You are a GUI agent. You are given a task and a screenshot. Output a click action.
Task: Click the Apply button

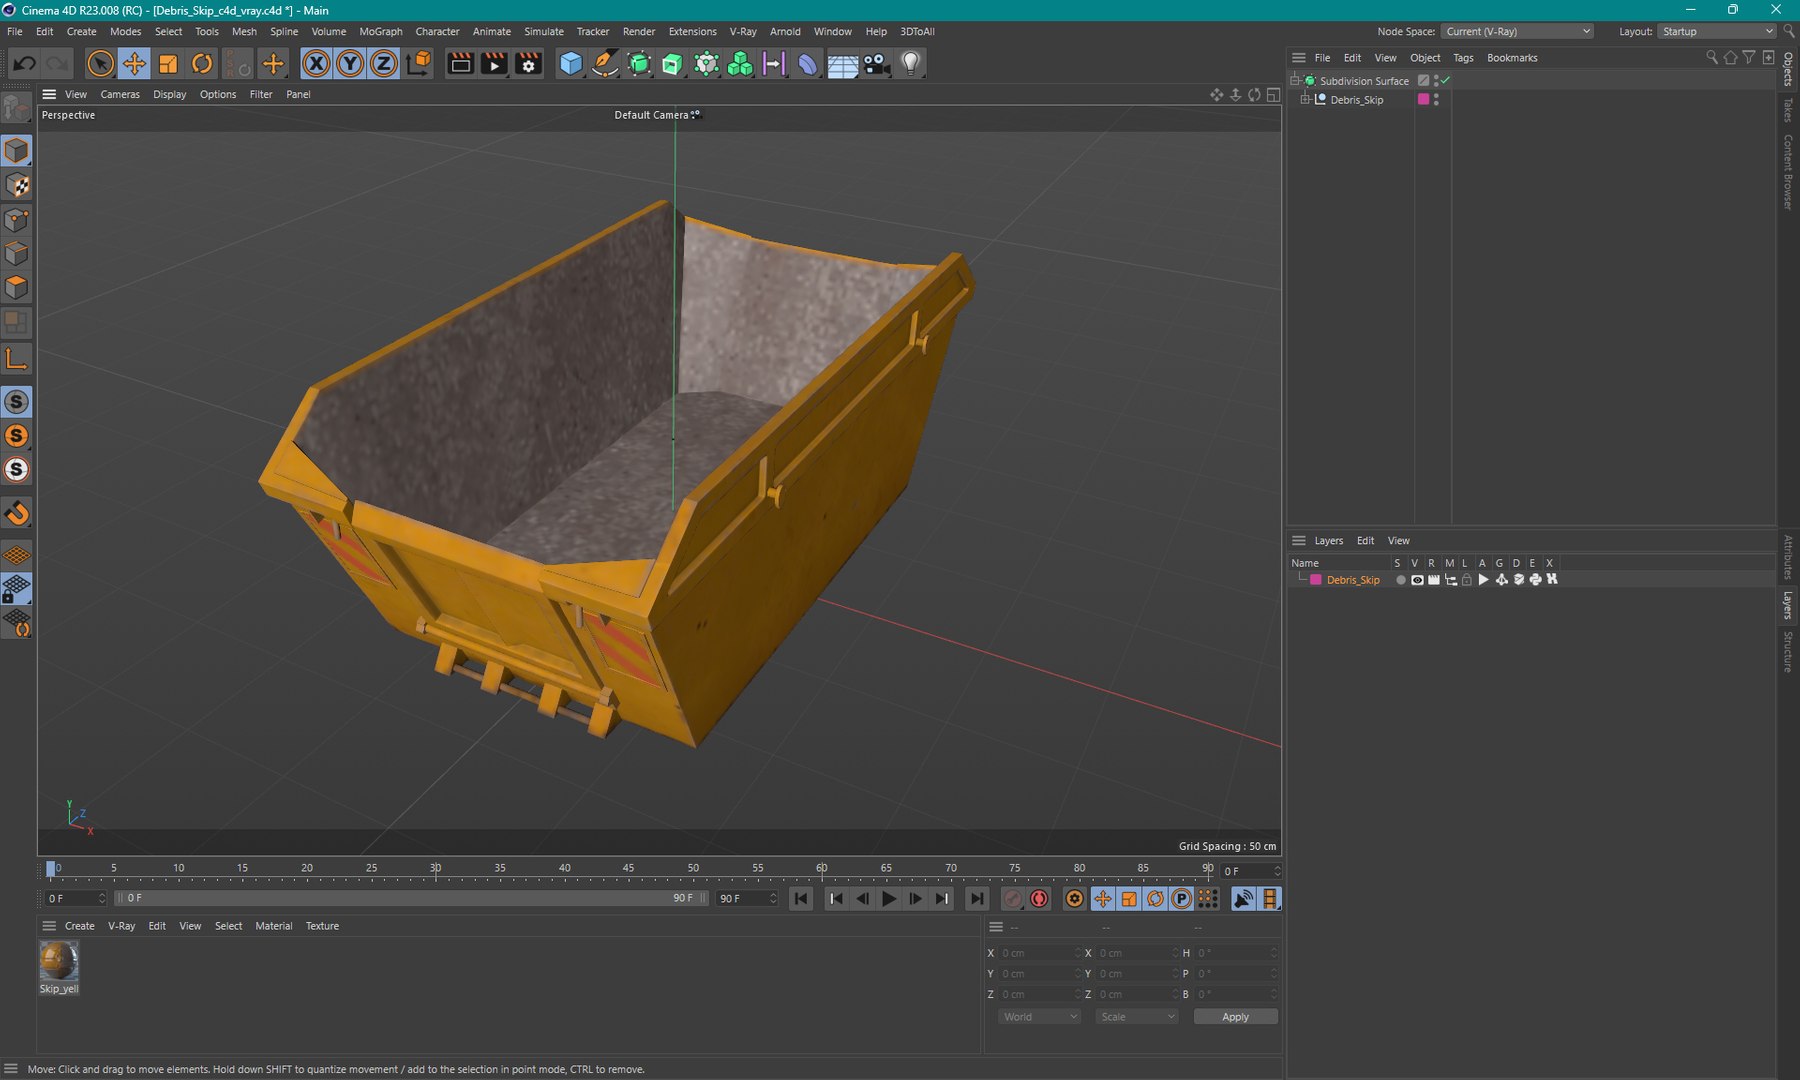[1235, 1017]
